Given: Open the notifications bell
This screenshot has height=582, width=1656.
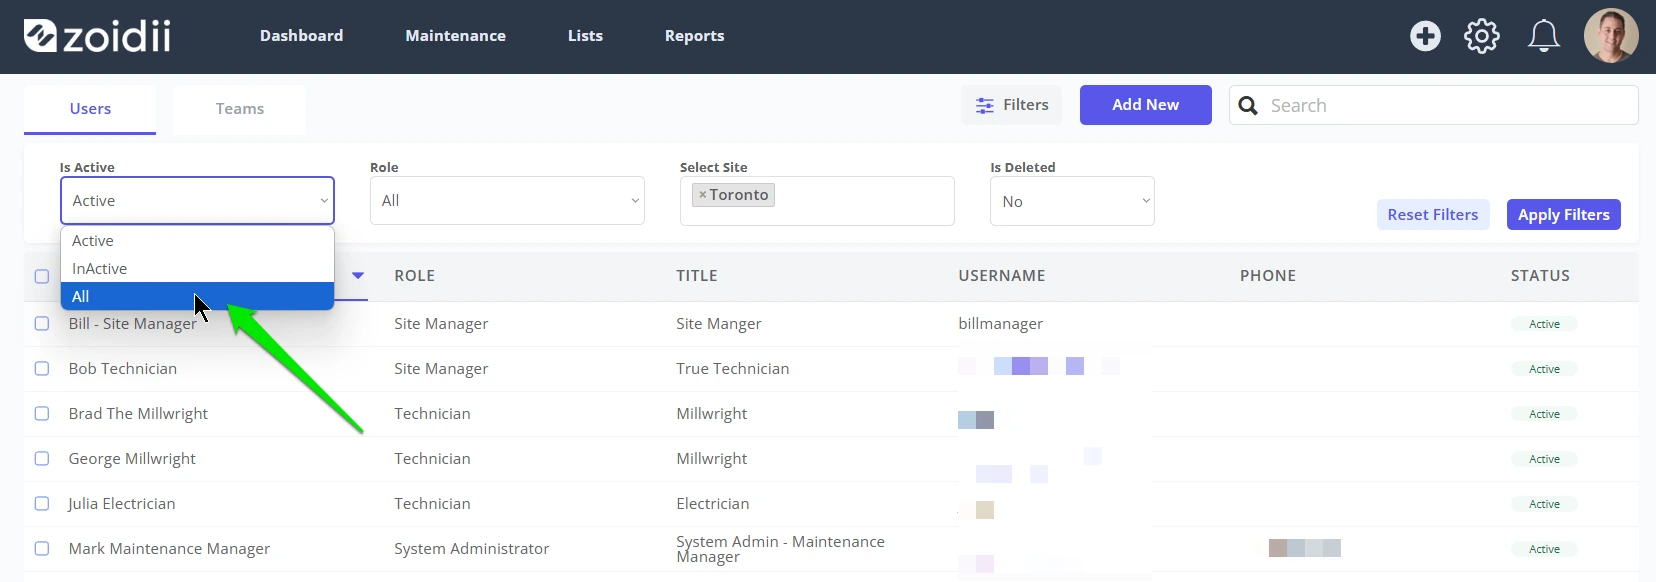Looking at the screenshot, I should click(1544, 36).
